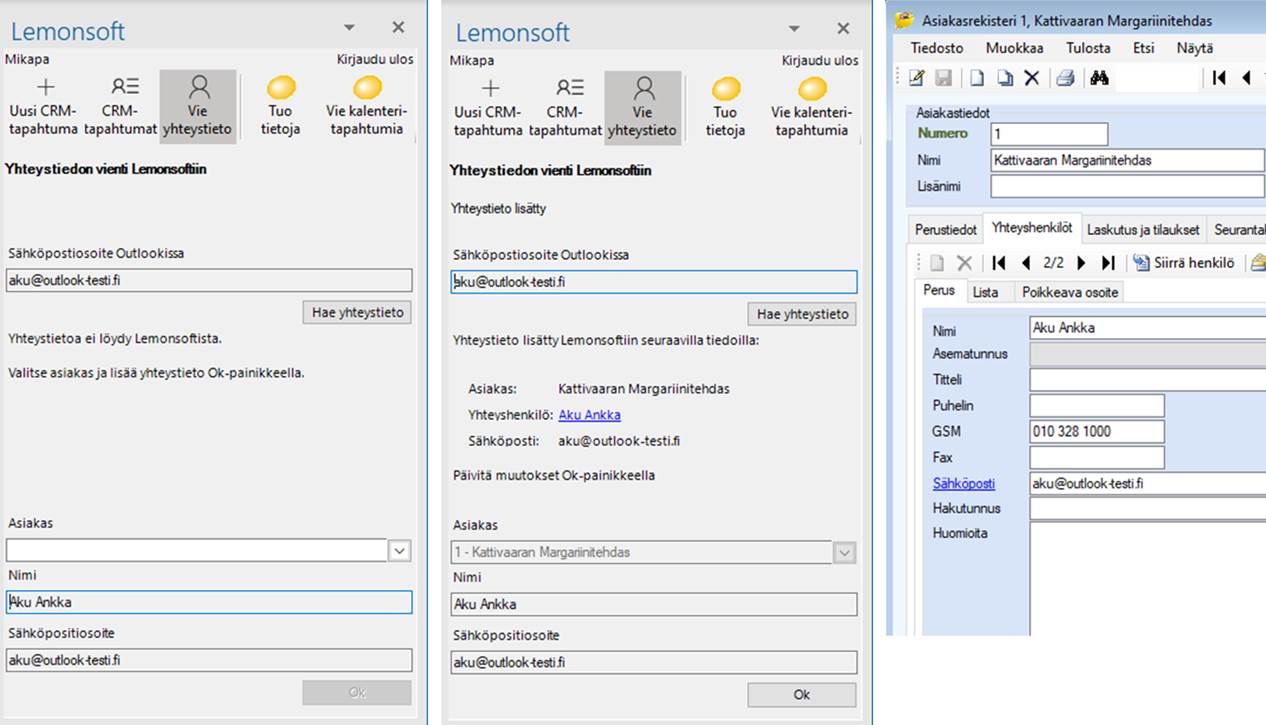Click the edit pencil icon in Asiakasrekisteri toolbar
This screenshot has width=1266, height=725.
pyautogui.click(x=917, y=78)
